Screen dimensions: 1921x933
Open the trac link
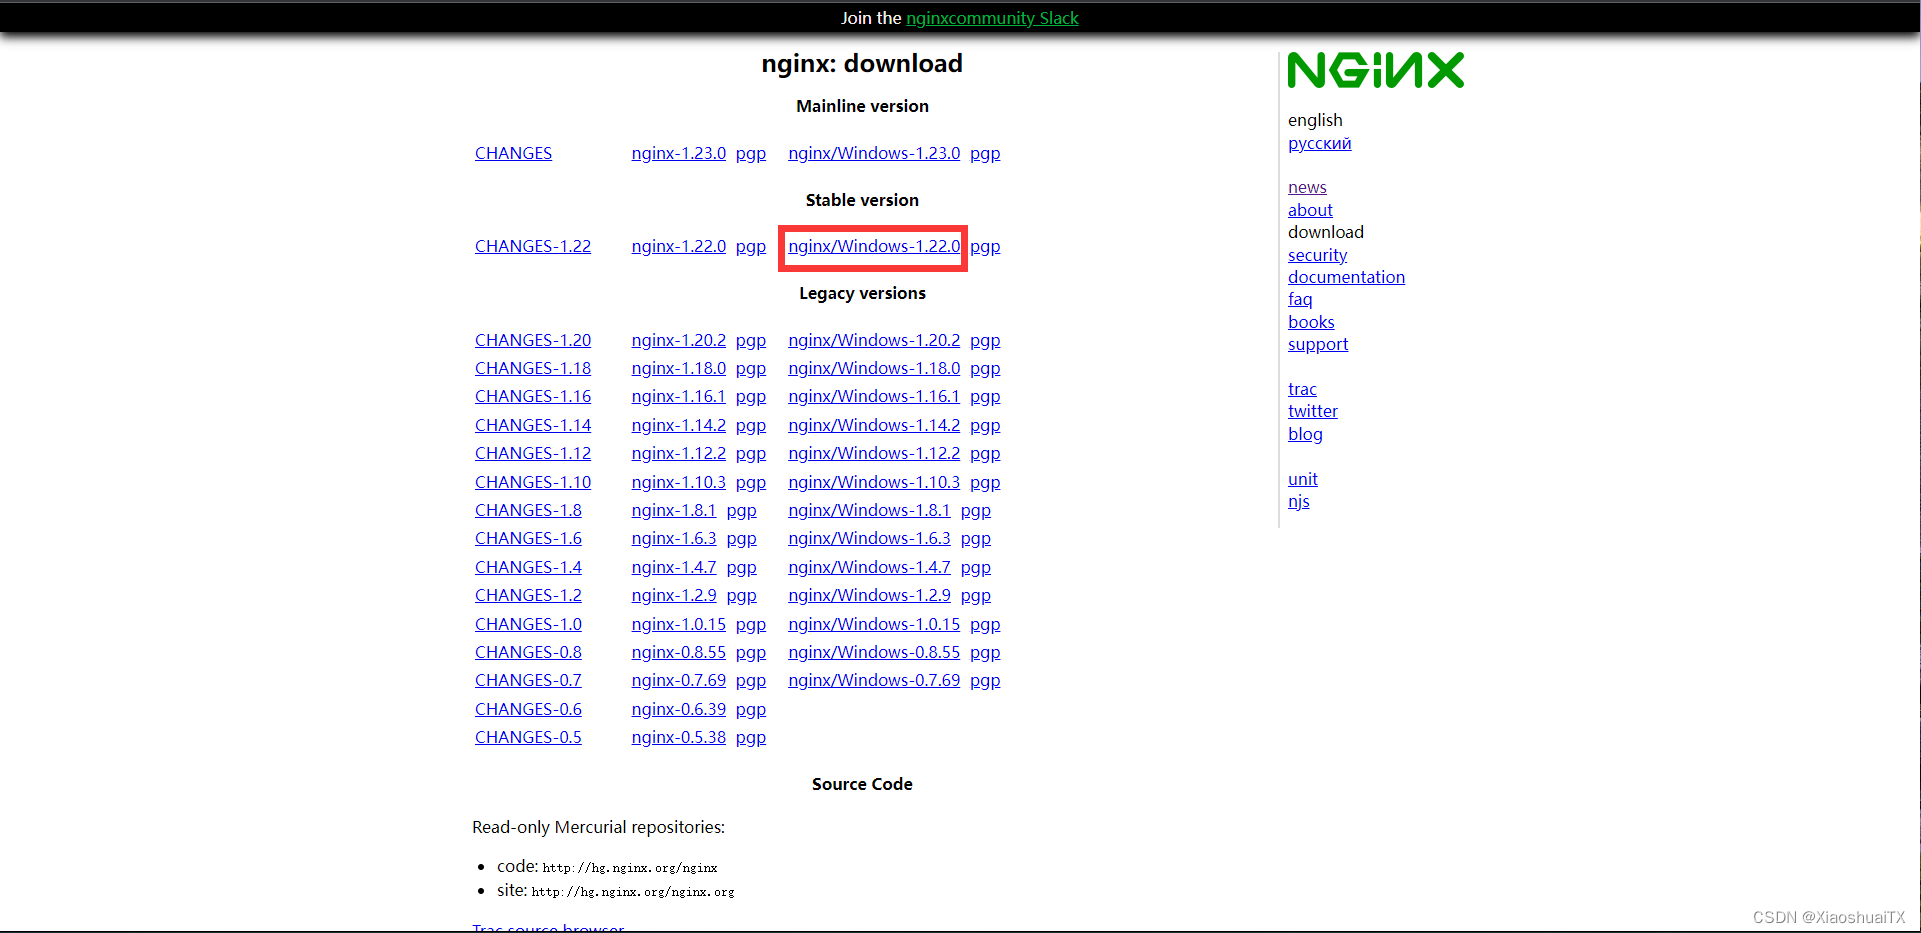(x=1302, y=389)
